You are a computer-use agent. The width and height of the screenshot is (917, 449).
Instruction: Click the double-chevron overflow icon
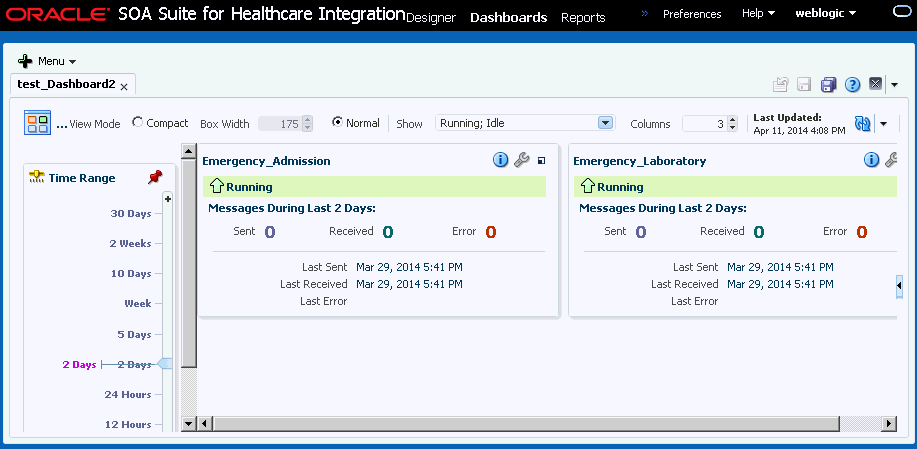(645, 13)
